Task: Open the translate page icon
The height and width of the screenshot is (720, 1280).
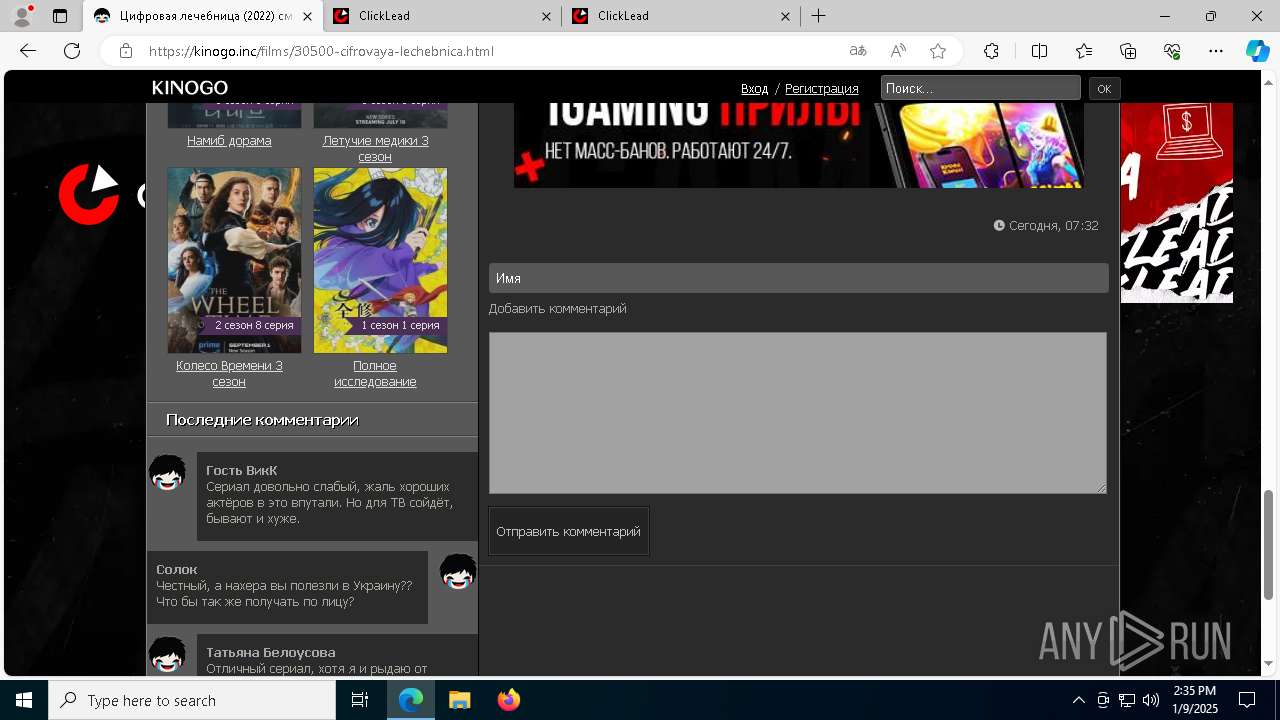Action: tap(858, 51)
